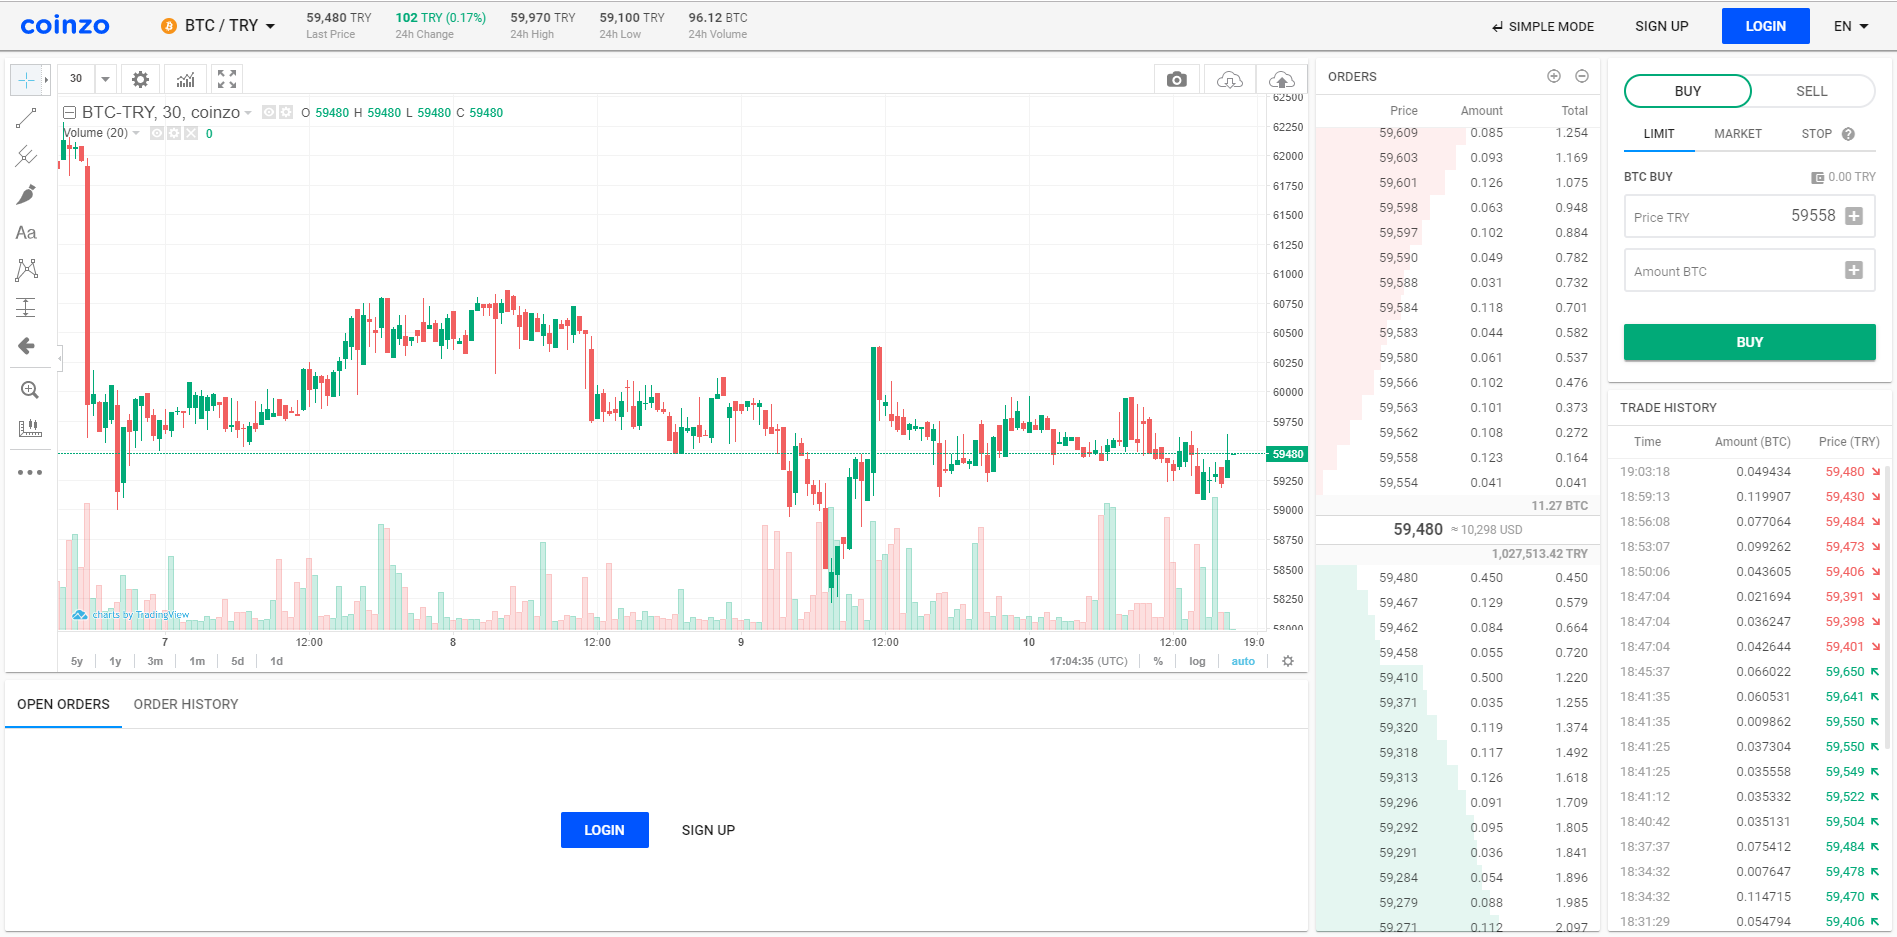Open chart properties gear in top toolbar

click(x=141, y=79)
